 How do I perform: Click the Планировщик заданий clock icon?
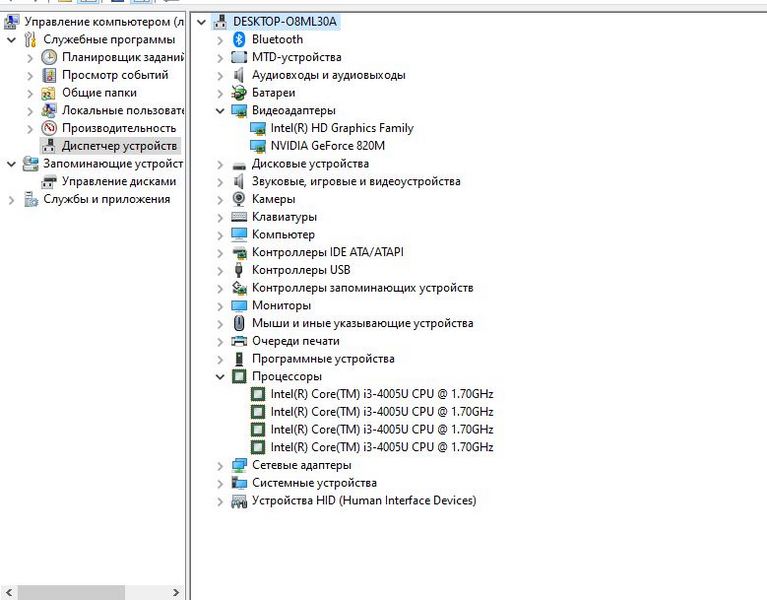pos(49,57)
